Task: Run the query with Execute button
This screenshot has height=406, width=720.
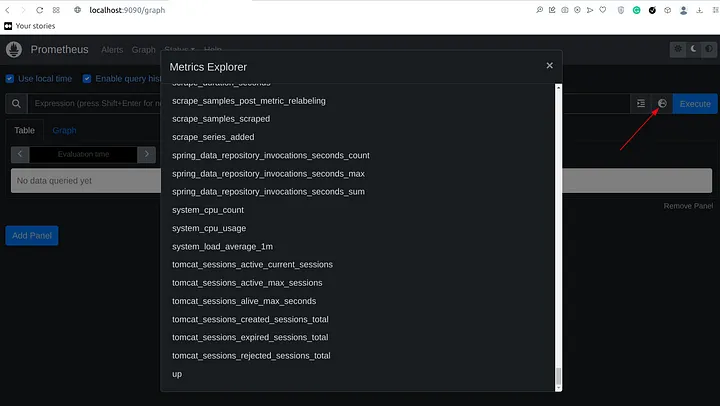Action: pos(695,104)
